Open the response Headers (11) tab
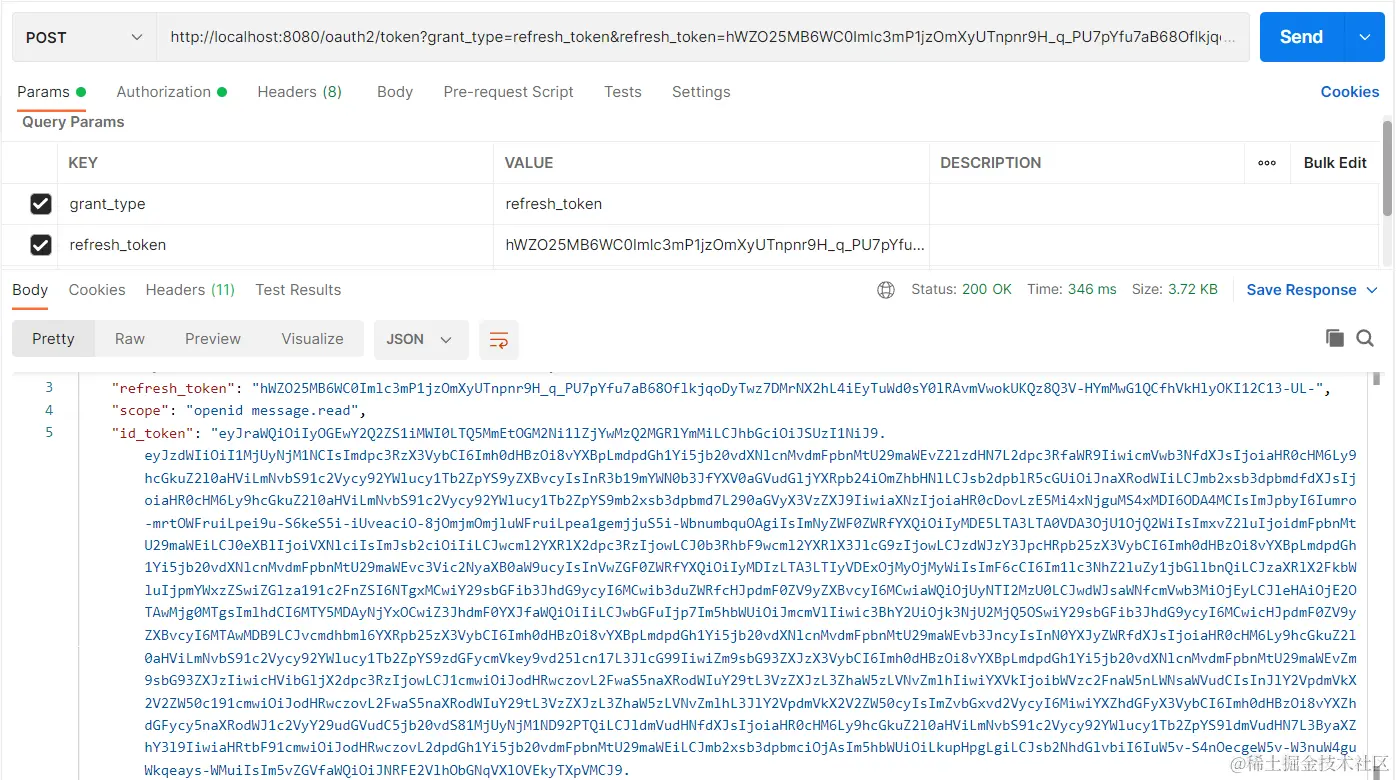Screen dimensions: 1396x780 [x=190, y=290]
